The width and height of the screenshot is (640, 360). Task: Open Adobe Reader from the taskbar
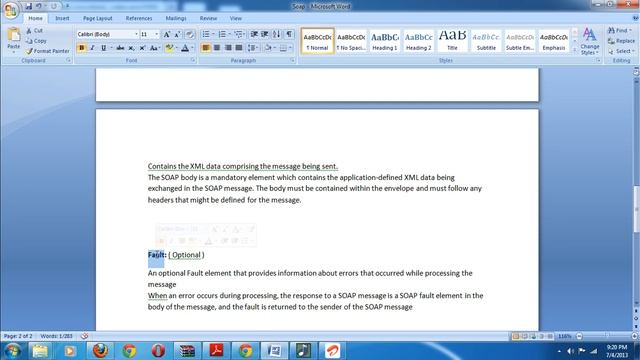(216, 351)
